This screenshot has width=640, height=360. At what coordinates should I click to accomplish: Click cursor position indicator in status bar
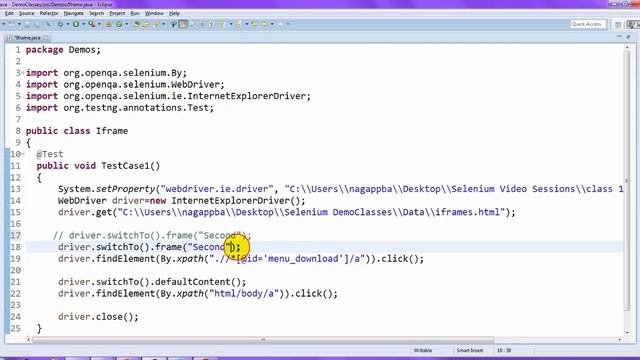504,351
